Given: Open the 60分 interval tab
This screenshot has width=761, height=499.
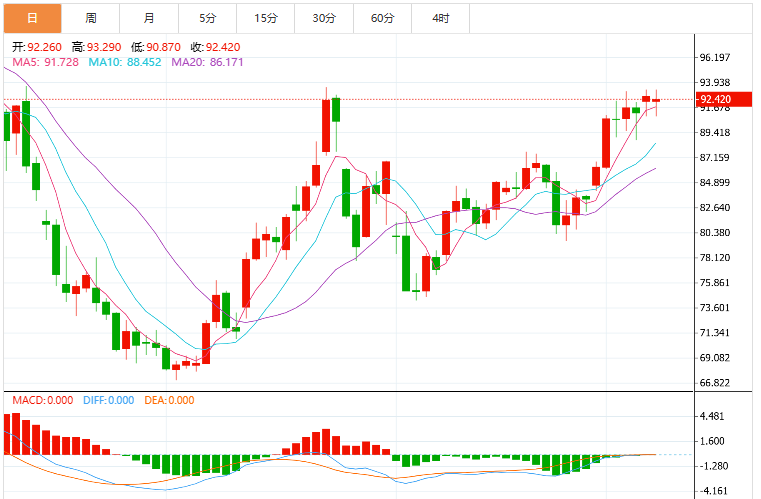Looking at the screenshot, I should tap(382, 18).
